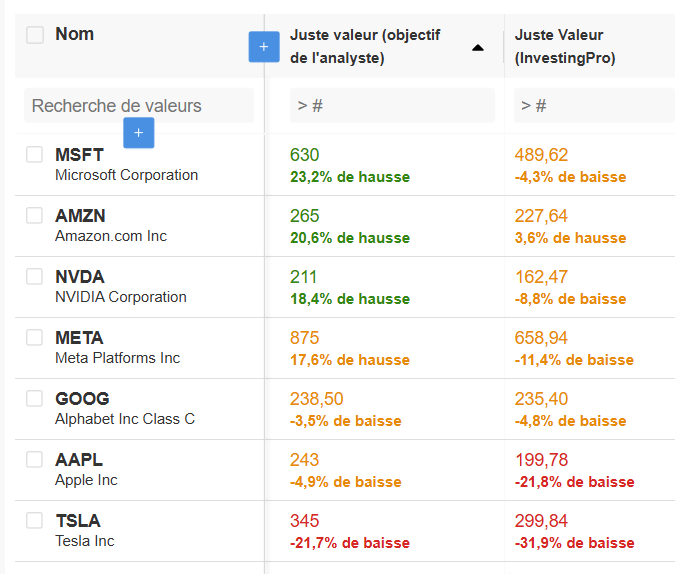
Task: Click the Recherche de valeurs search field
Action: [x=138, y=105]
